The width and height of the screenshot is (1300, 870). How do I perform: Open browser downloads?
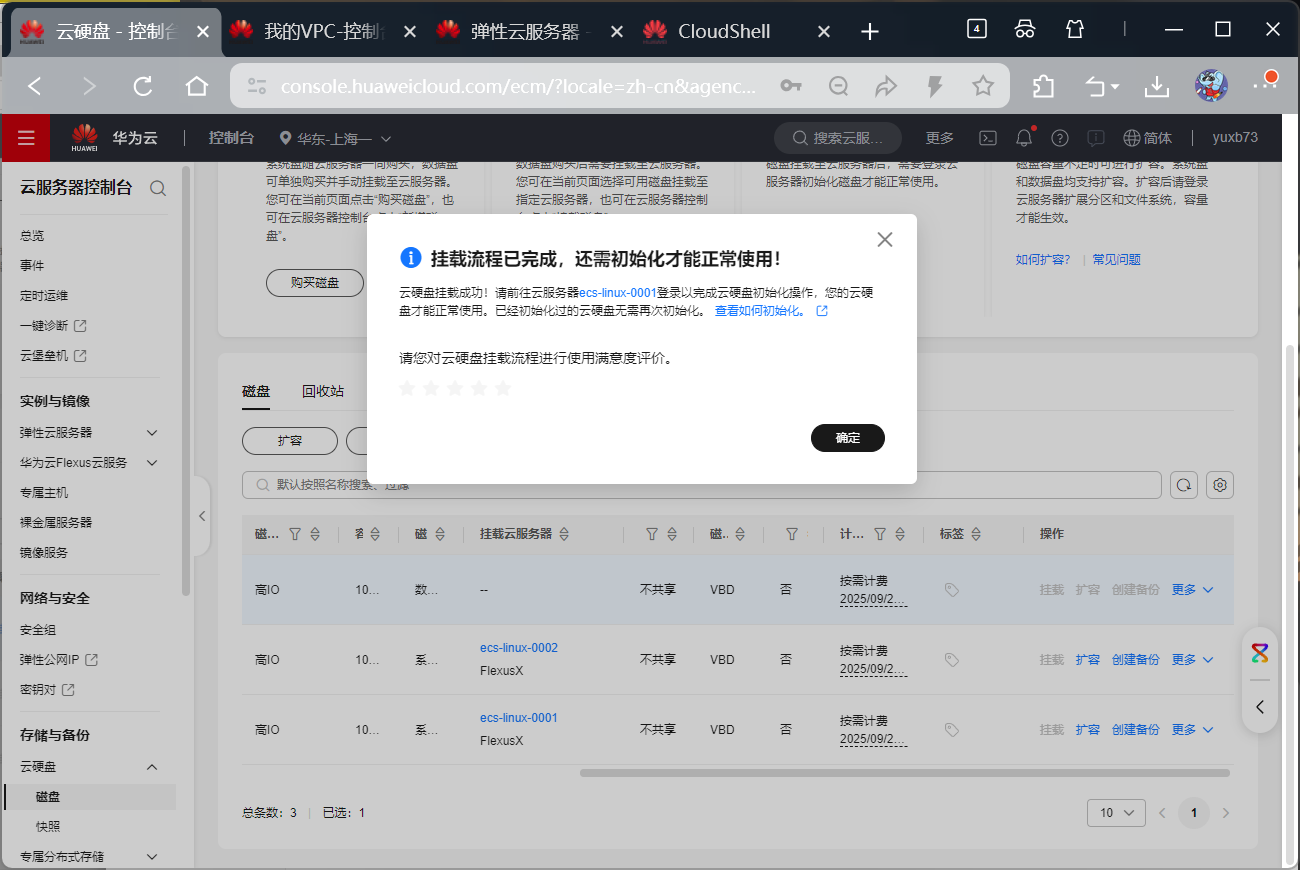(x=1157, y=86)
